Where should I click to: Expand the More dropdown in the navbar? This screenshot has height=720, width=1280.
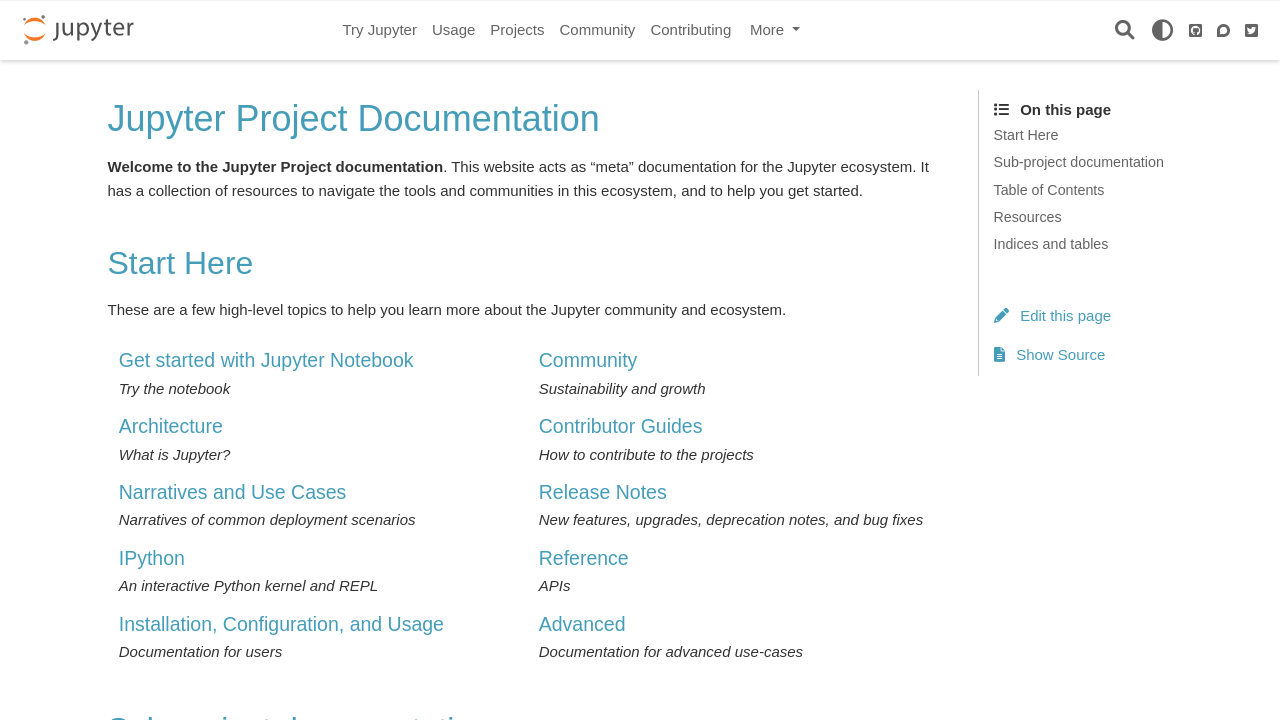point(775,30)
